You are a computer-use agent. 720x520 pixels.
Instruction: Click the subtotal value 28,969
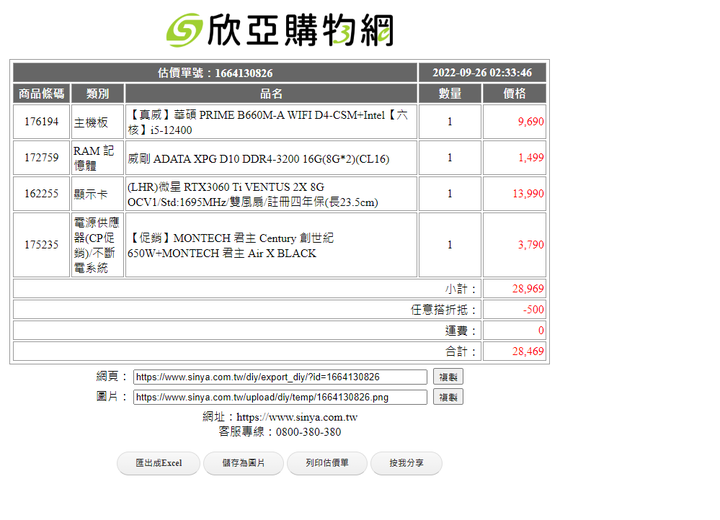pos(528,288)
